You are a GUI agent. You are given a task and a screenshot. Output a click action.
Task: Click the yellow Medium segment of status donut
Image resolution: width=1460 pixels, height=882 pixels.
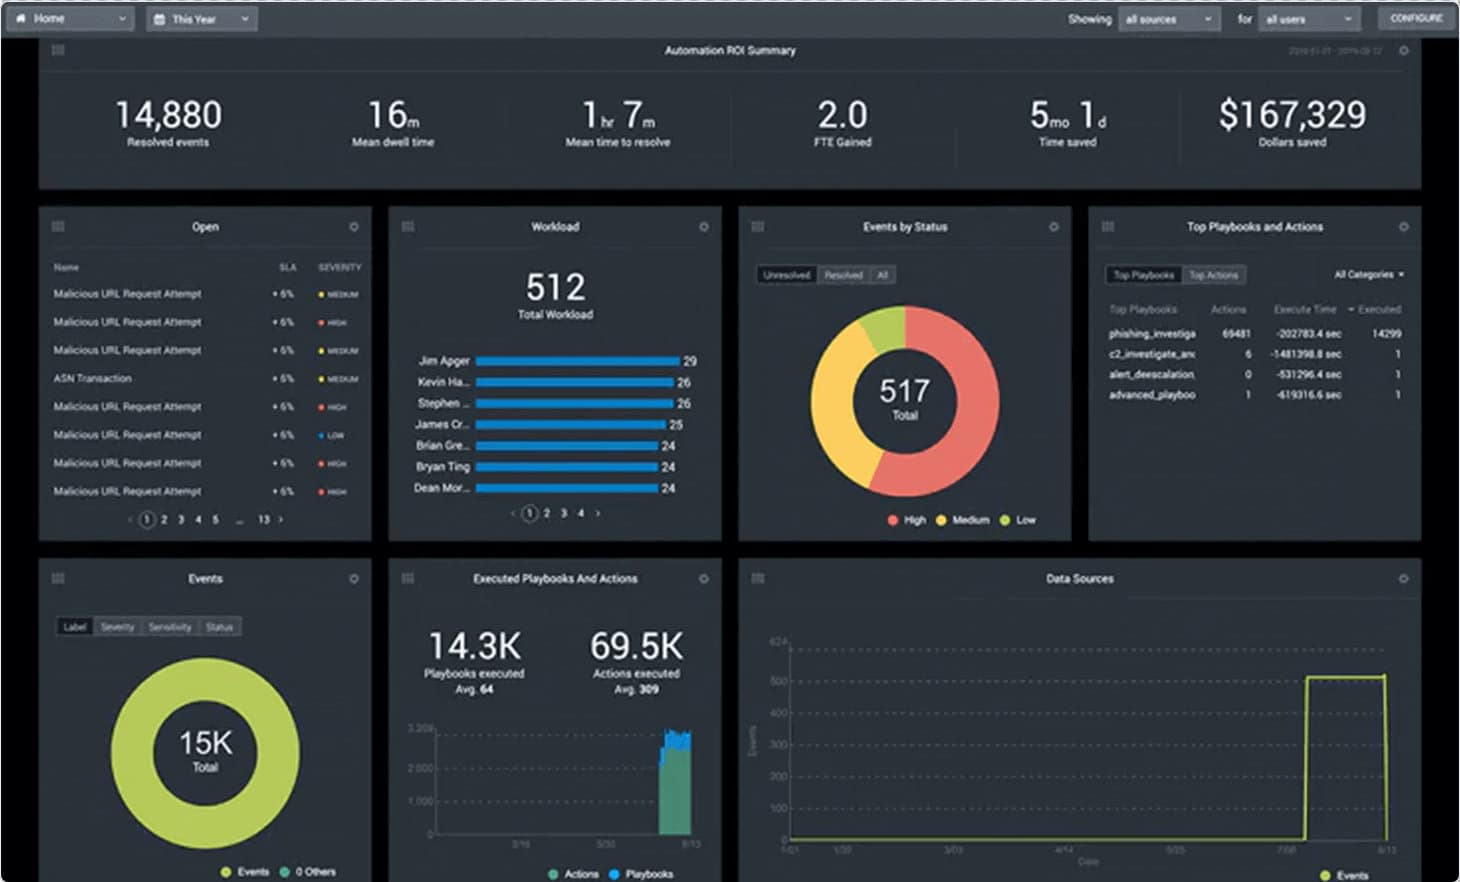tap(832, 410)
